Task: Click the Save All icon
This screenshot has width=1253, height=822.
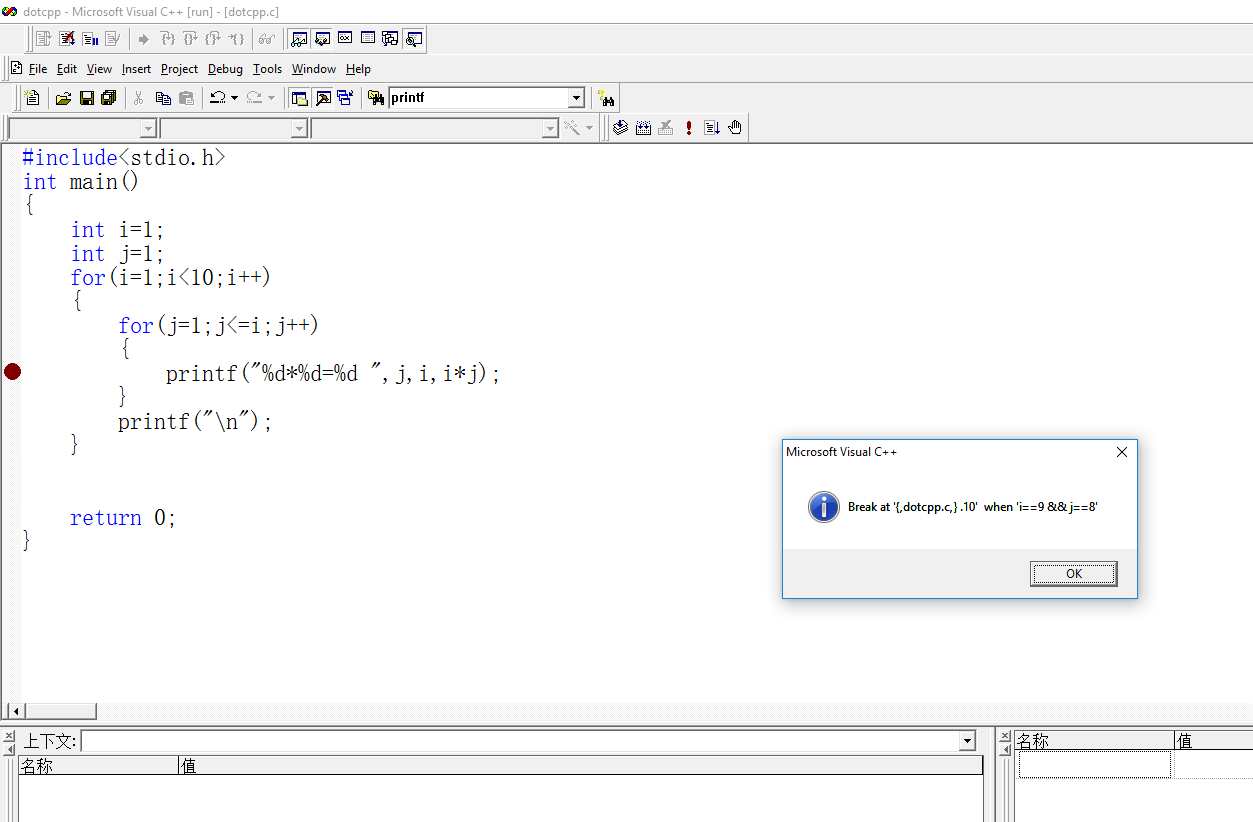Action: (x=109, y=98)
